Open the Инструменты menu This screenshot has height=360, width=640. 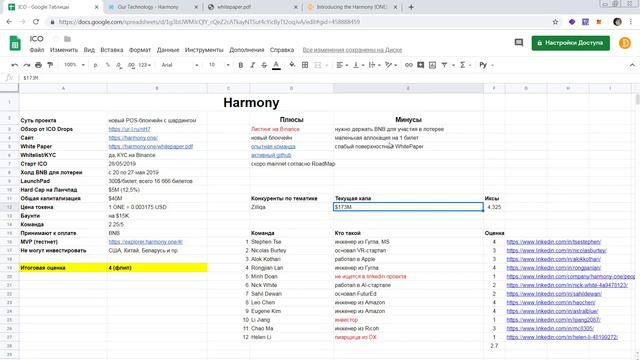(x=204, y=50)
